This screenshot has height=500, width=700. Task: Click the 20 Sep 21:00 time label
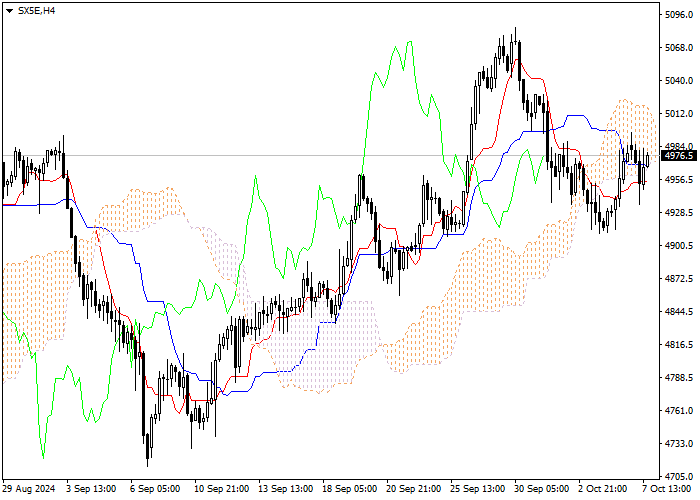point(413,489)
